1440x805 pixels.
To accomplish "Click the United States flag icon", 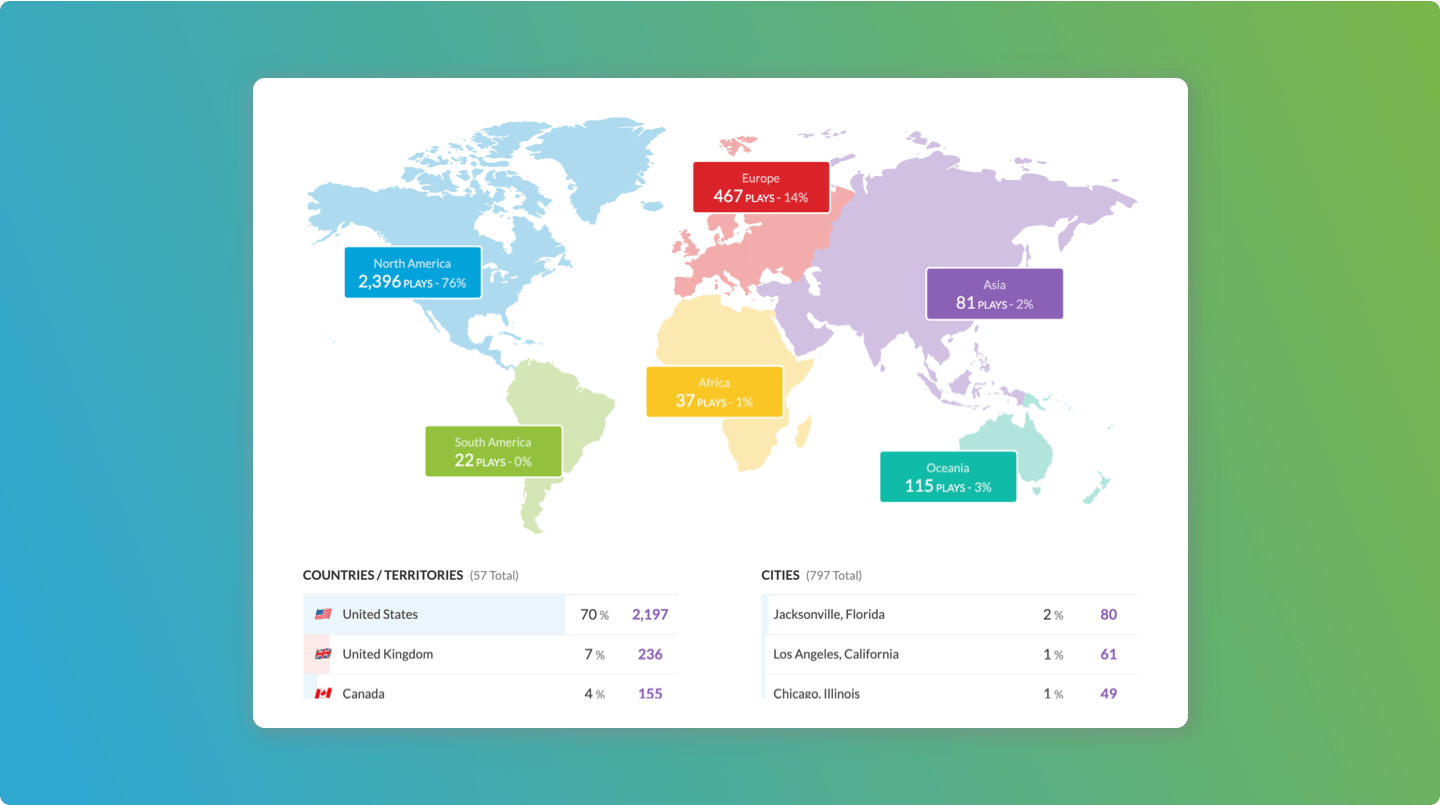I will [323, 614].
